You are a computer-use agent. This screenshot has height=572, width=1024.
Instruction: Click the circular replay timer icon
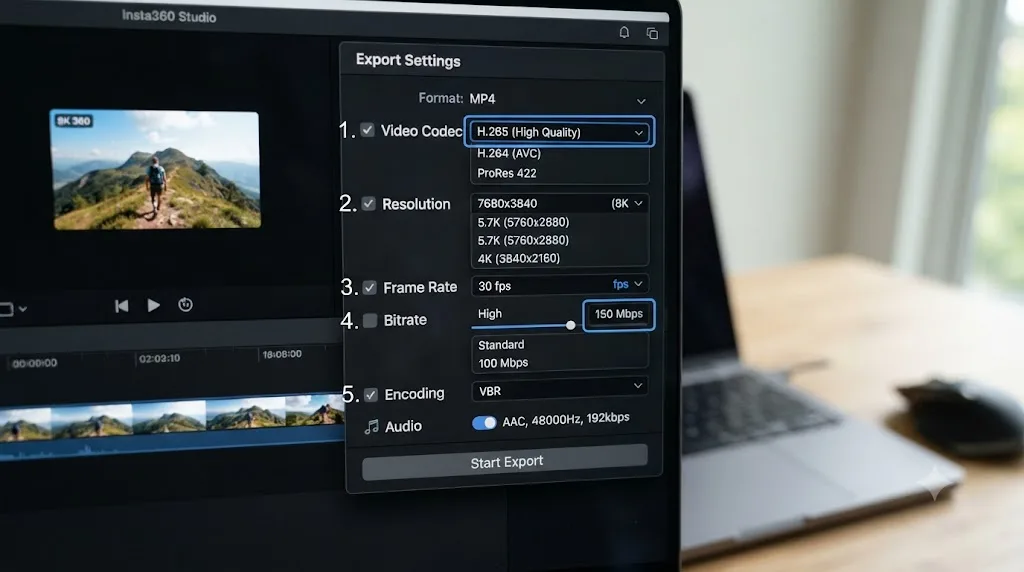point(185,305)
